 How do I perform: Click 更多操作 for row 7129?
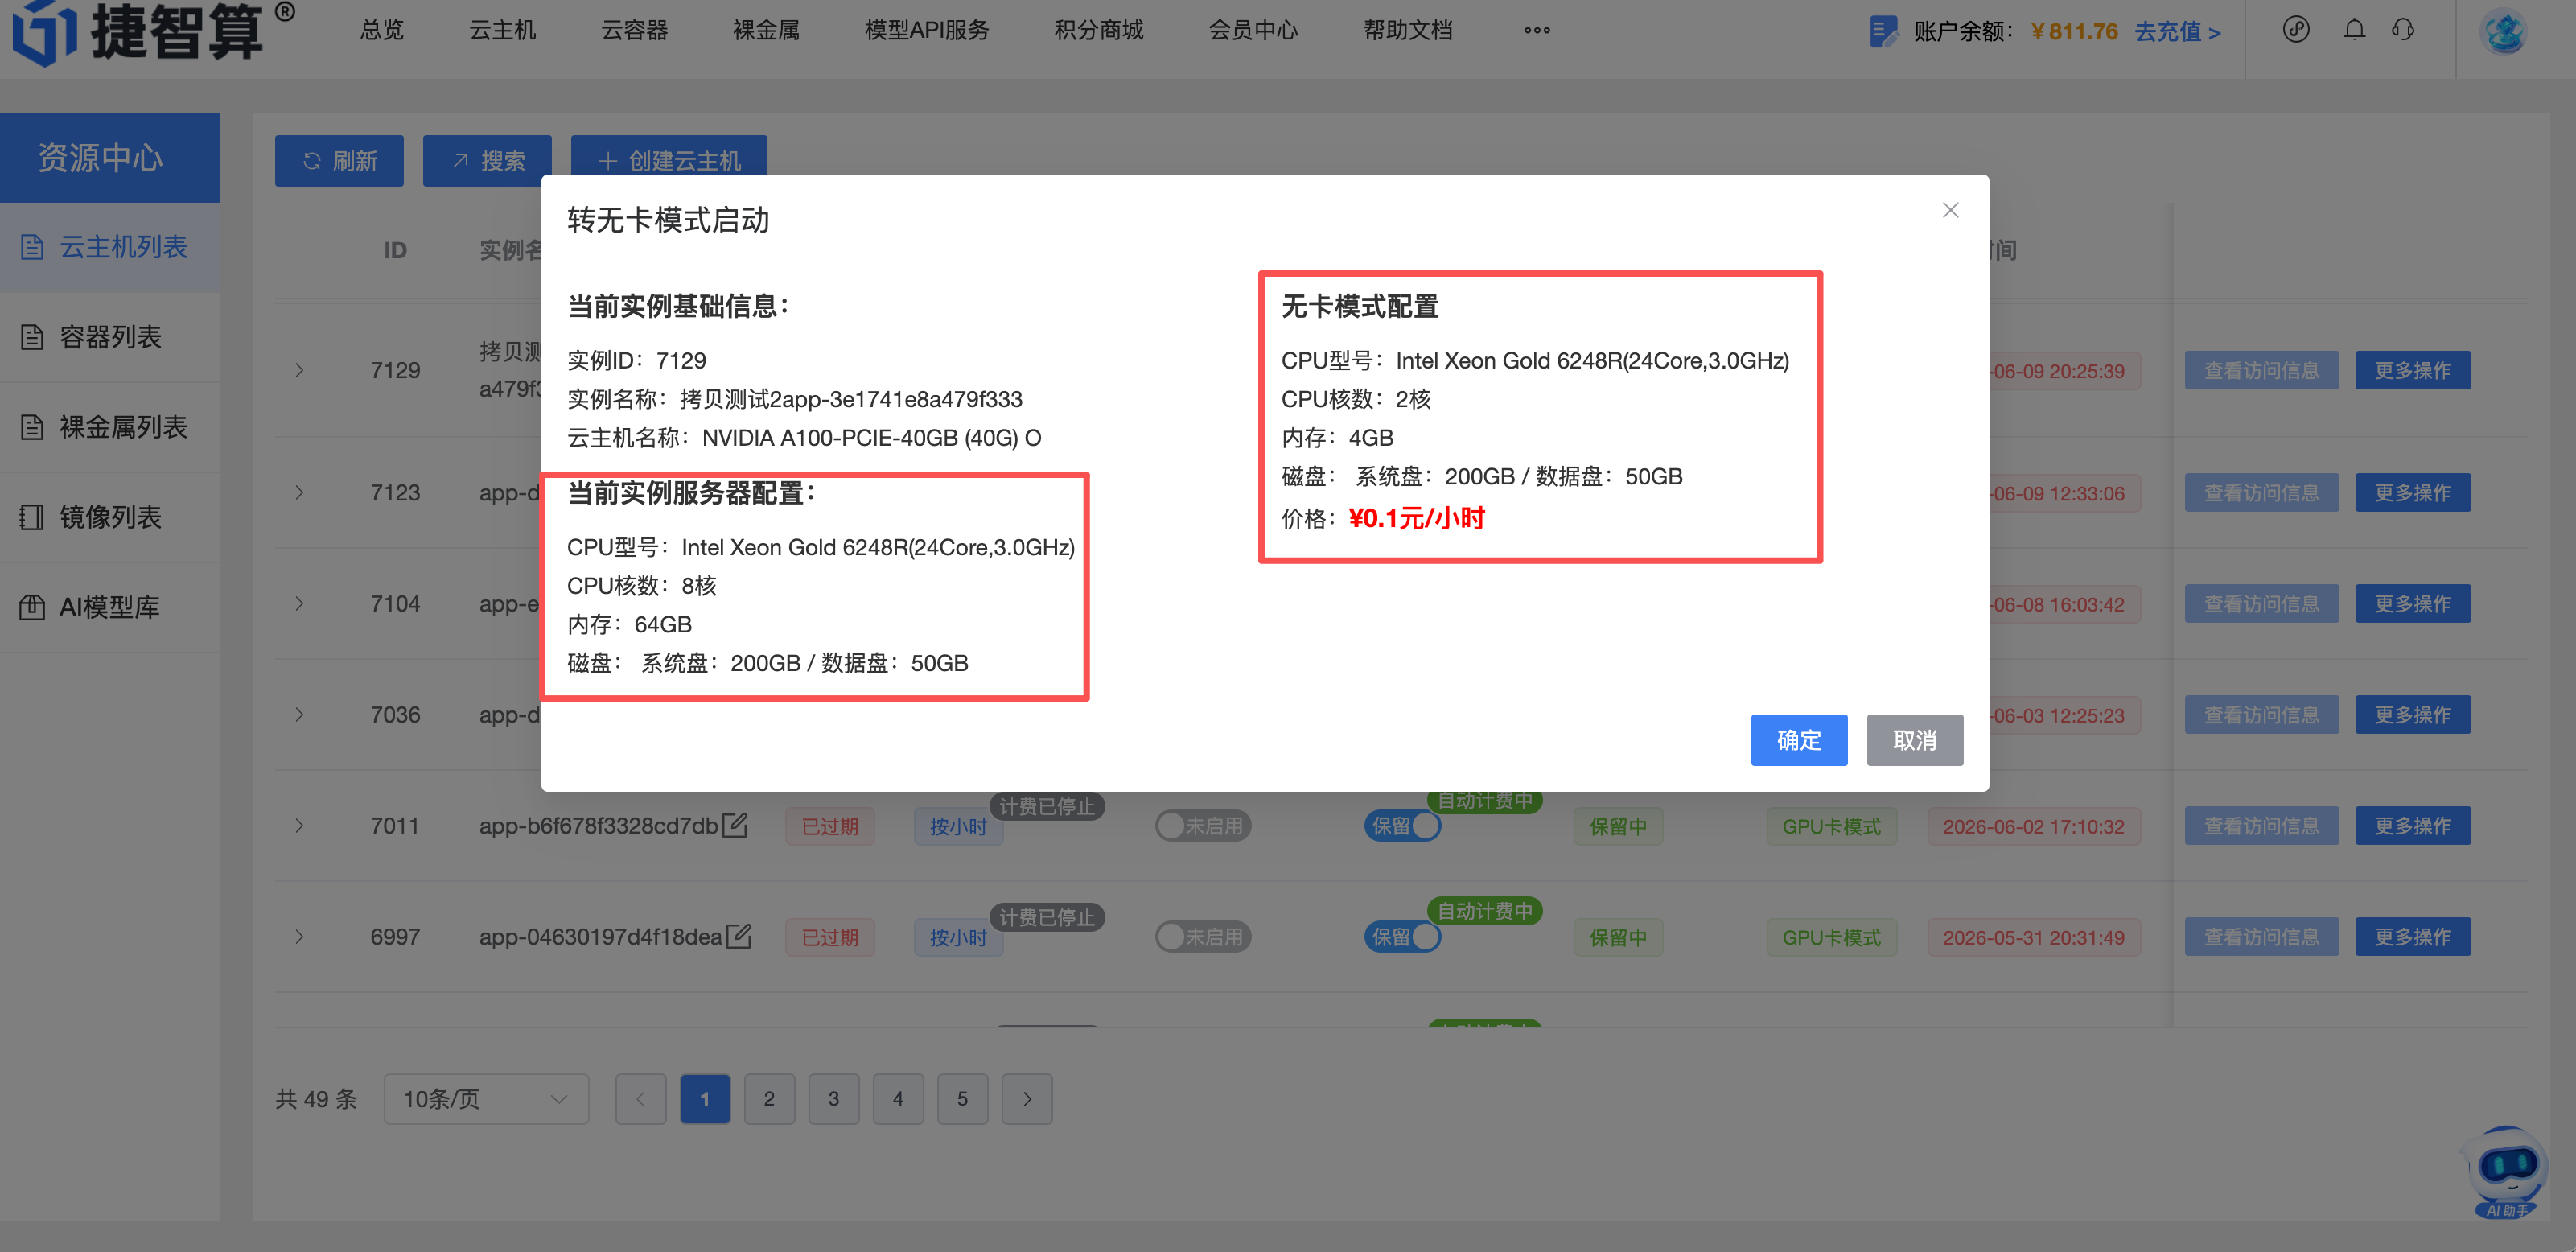coord(2412,370)
